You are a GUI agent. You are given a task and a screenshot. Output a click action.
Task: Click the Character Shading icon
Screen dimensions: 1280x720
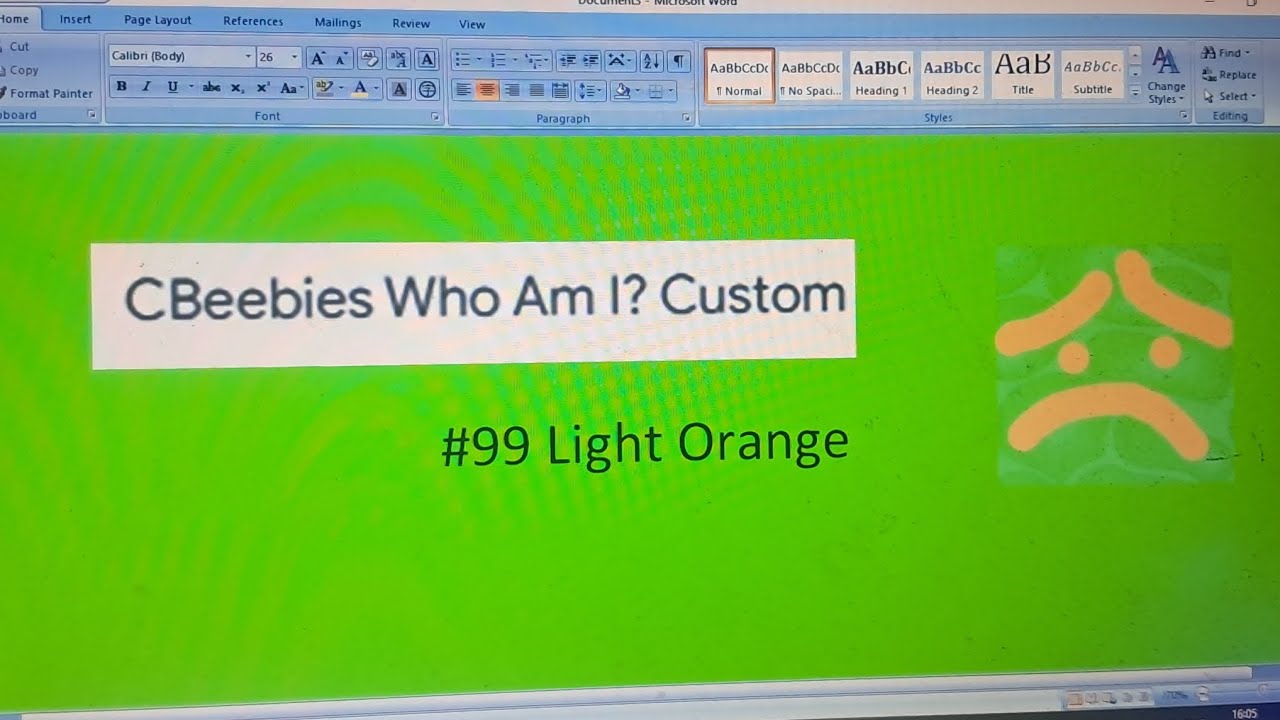[x=399, y=89]
